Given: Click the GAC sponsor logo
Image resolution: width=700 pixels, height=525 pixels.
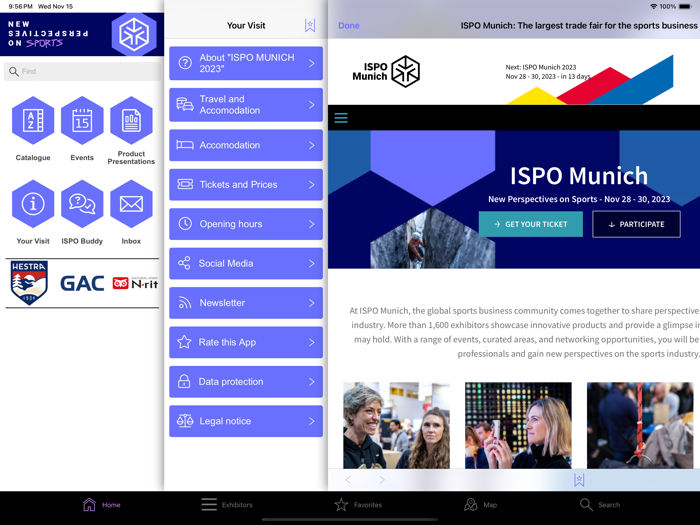Looking at the screenshot, I should pyautogui.click(x=82, y=283).
